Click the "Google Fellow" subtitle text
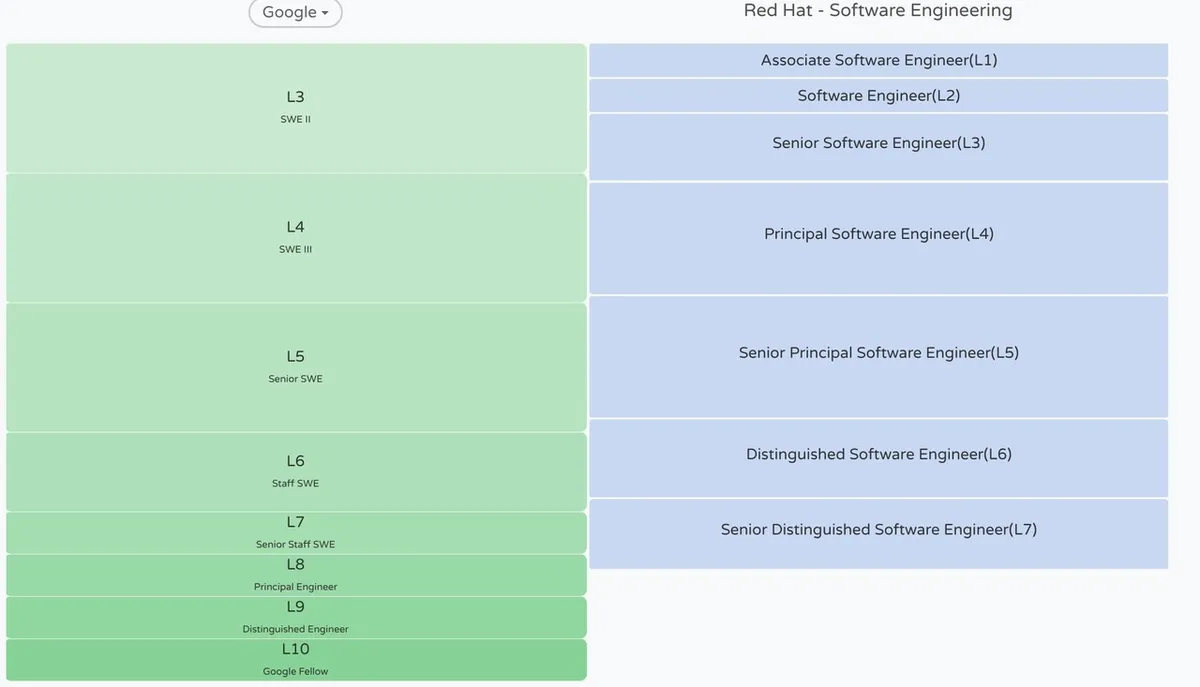Image resolution: width=1200 pixels, height=687 pixels. (296, 672)
